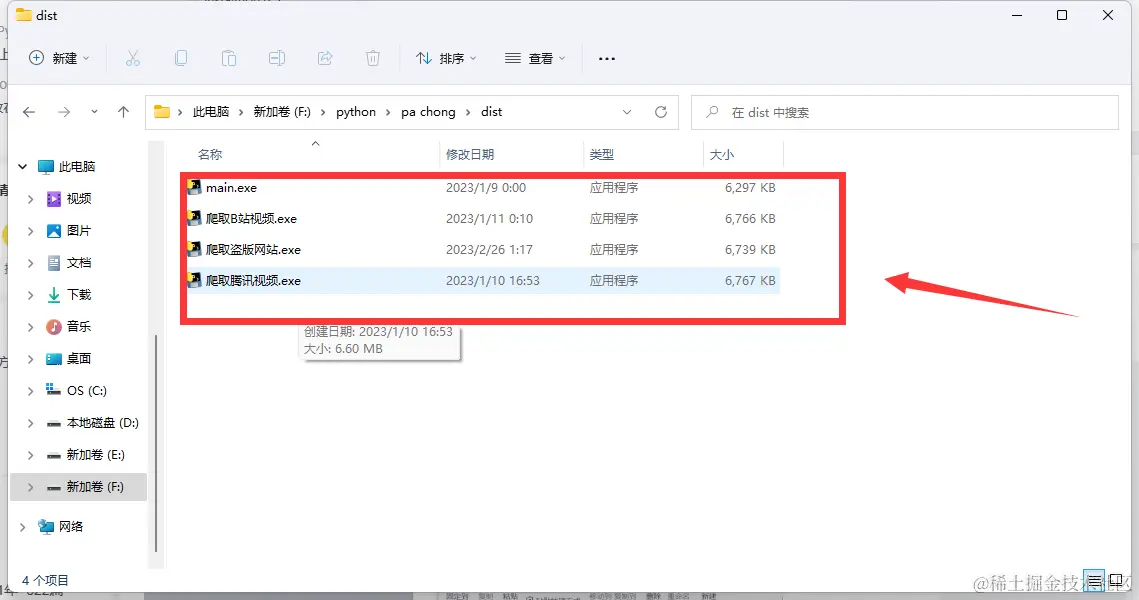Viewport: 1139px width, 600px height.
Task: Switch to large thumbnails view icon
Action: 1116,580
